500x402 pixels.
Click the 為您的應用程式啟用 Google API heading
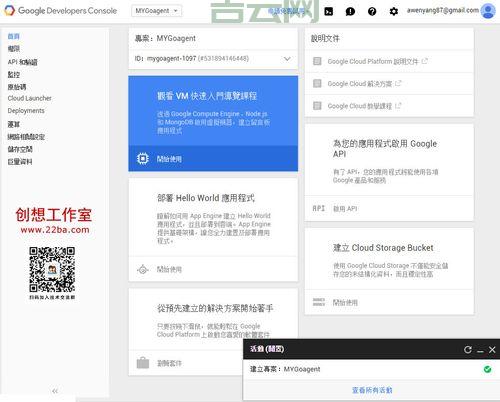(385, 149)
